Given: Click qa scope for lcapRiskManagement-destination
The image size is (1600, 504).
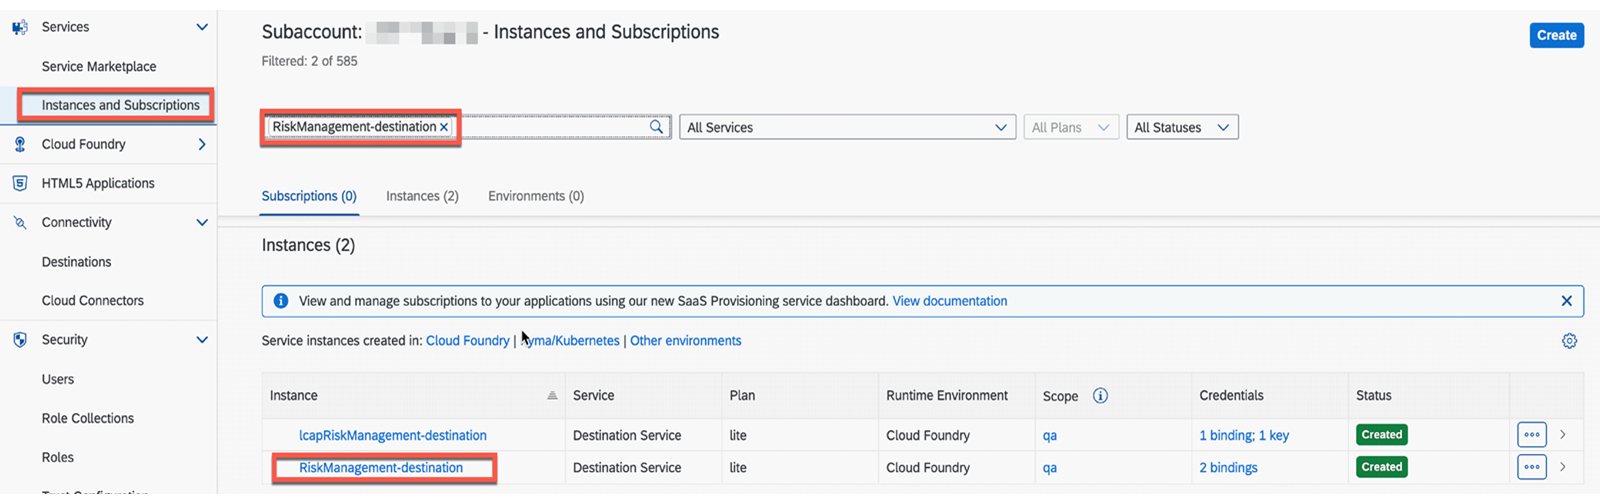Looking at the screenshot, I should 1049,435.
